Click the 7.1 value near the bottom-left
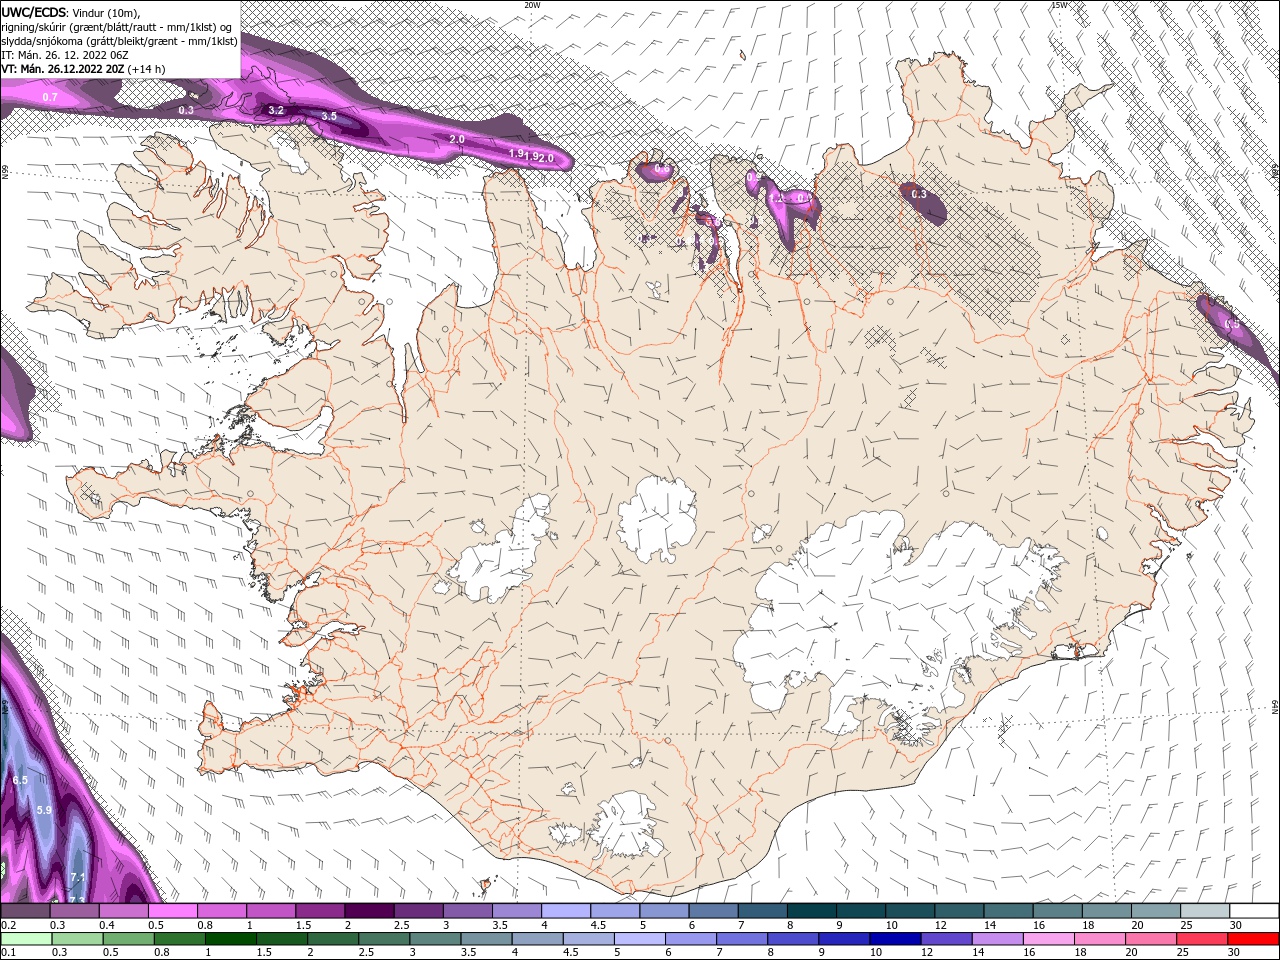1280x960 pixels. [78, 878]
